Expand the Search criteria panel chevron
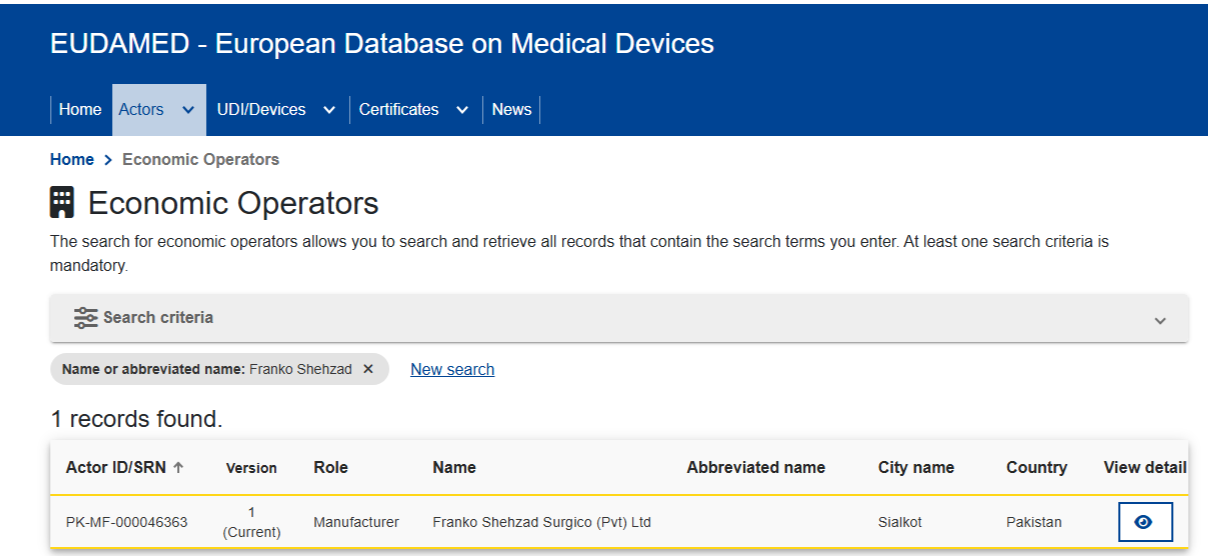The width and height of the screenshot is (1208, 556). click(x=1160, y=320)
